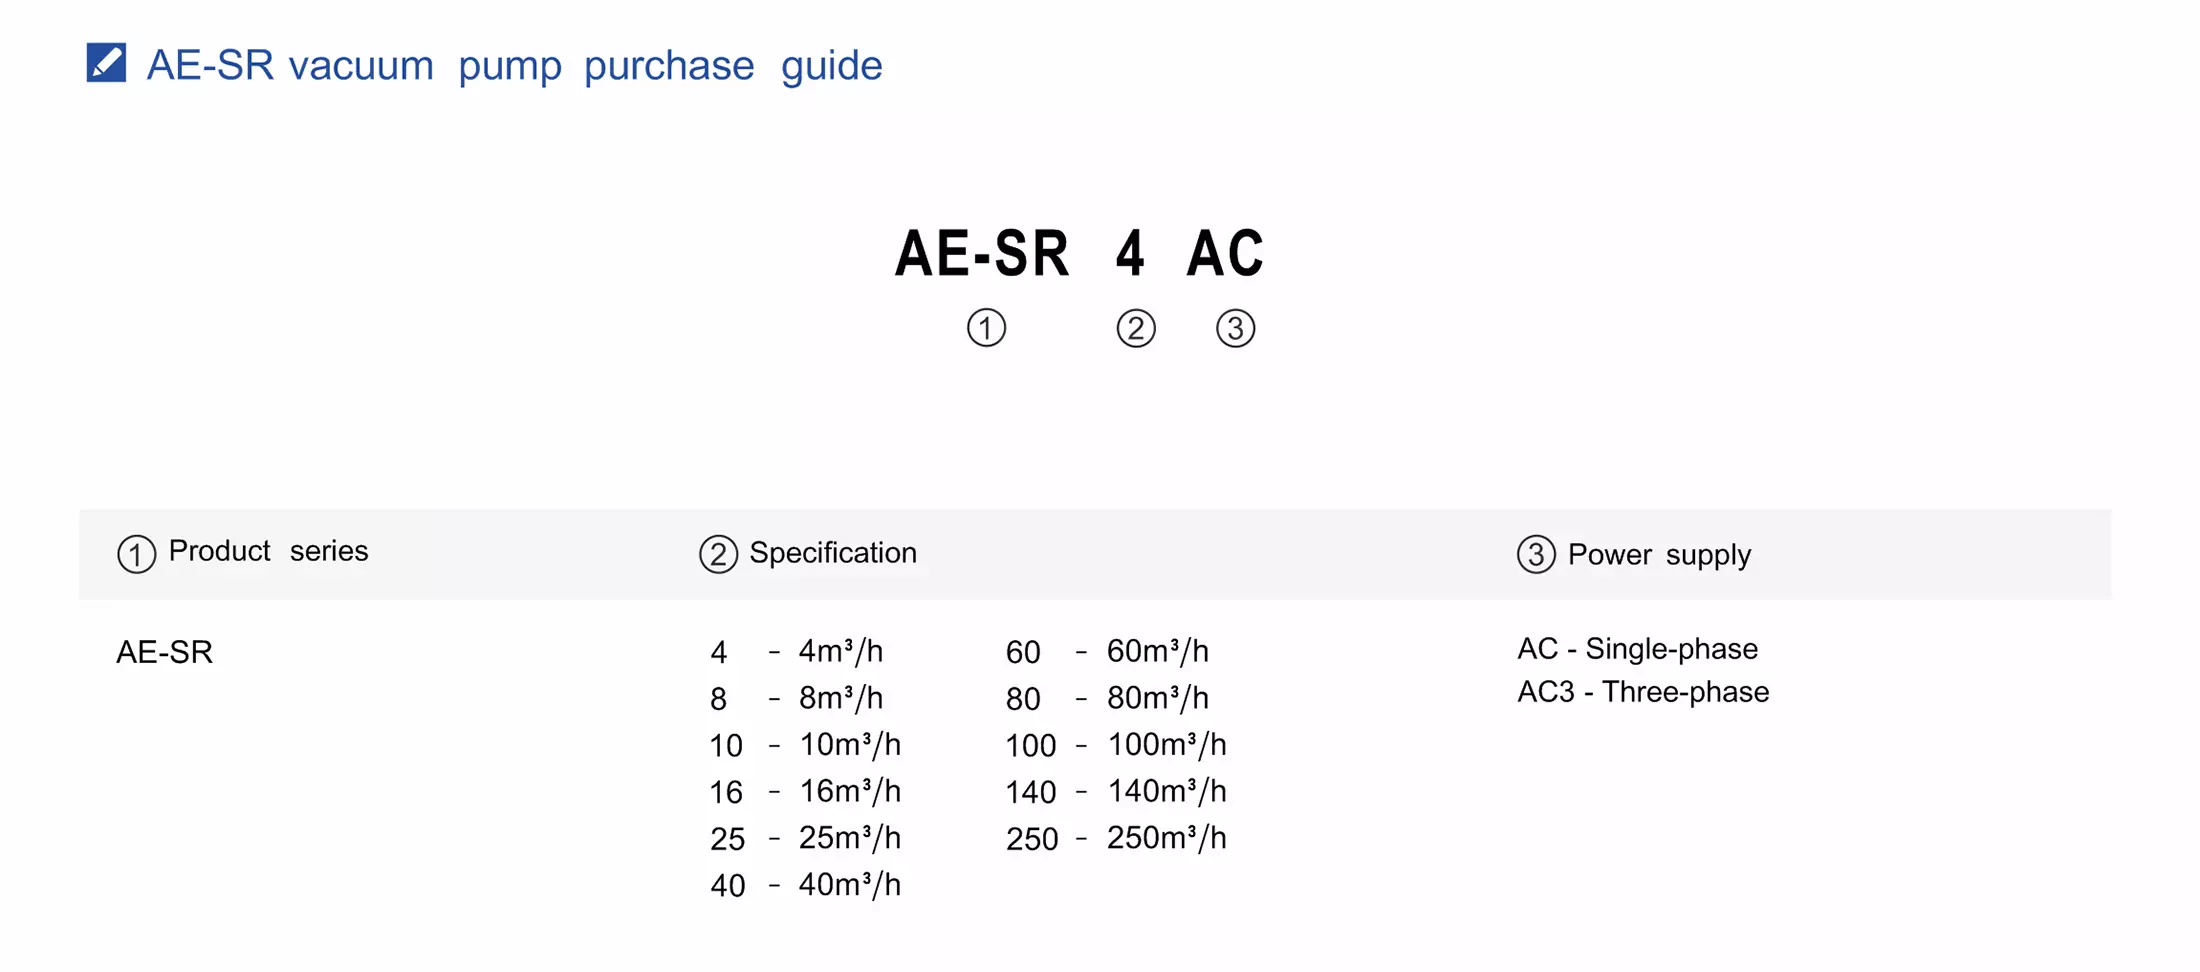Click AE-SR entry under Product series

tap(165, 652)
